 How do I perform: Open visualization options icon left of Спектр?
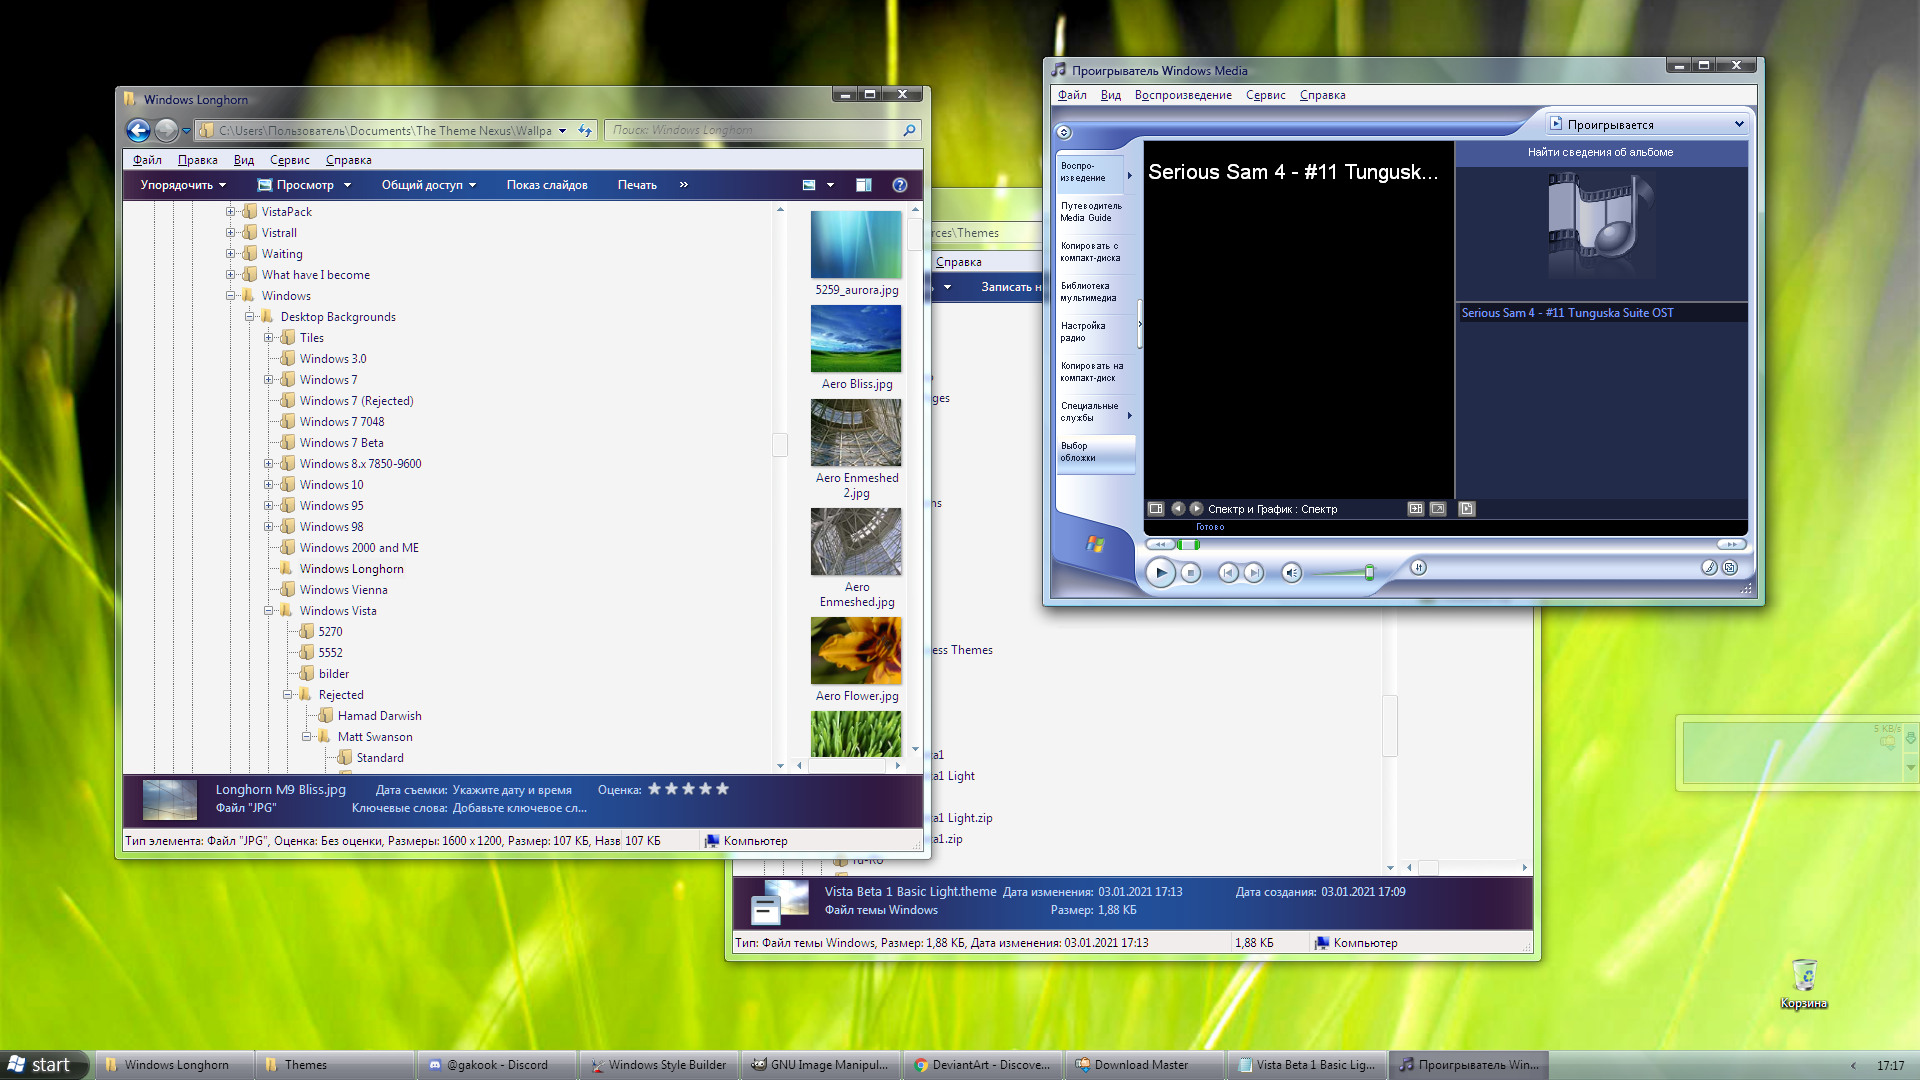click(x=1156, y=508)
